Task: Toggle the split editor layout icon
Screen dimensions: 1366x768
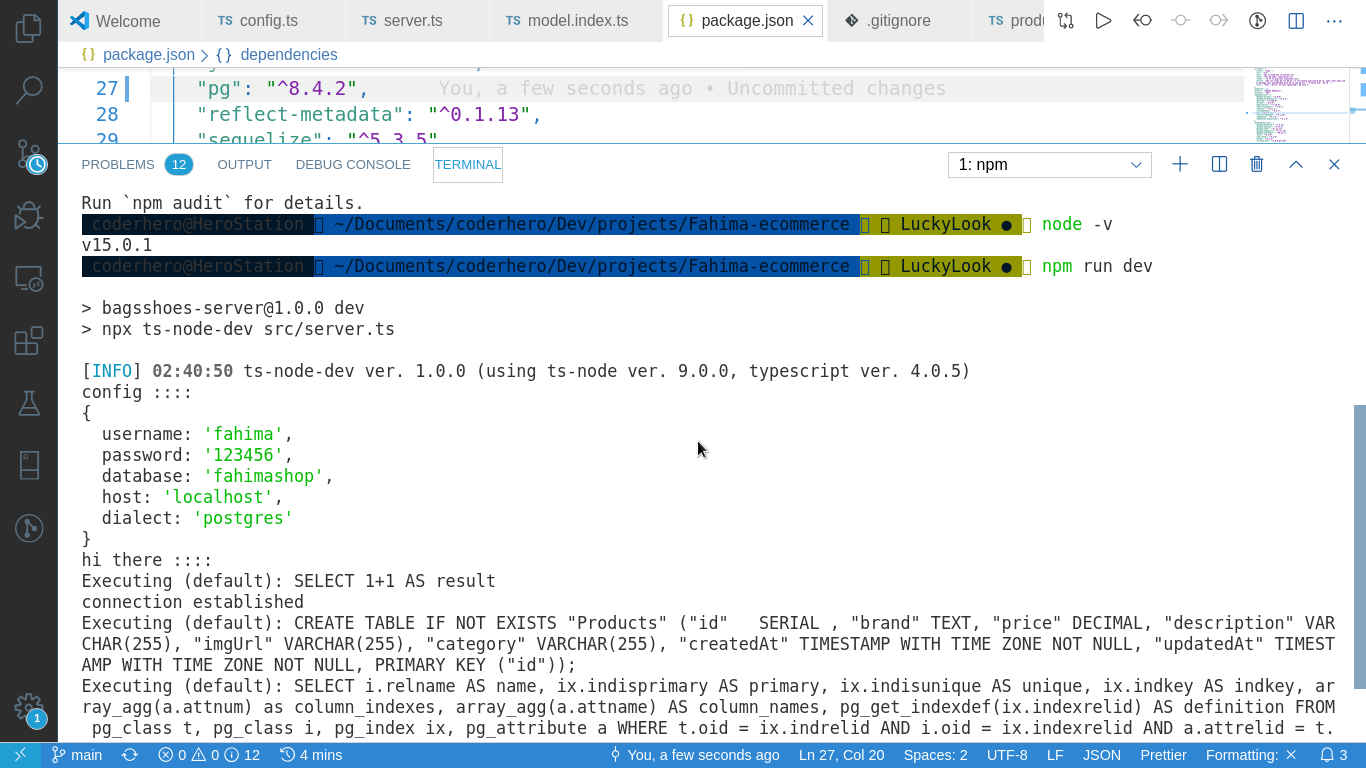Action: point(1295,20)
